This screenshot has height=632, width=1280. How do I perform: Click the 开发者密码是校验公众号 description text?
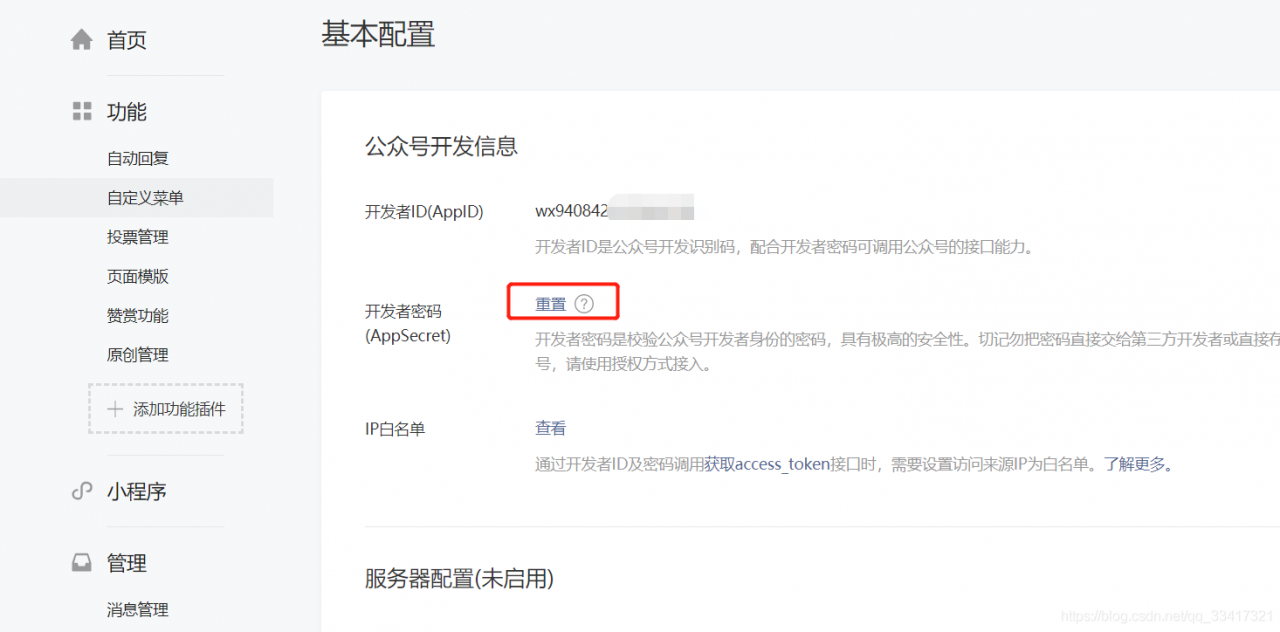click(907, 351)
